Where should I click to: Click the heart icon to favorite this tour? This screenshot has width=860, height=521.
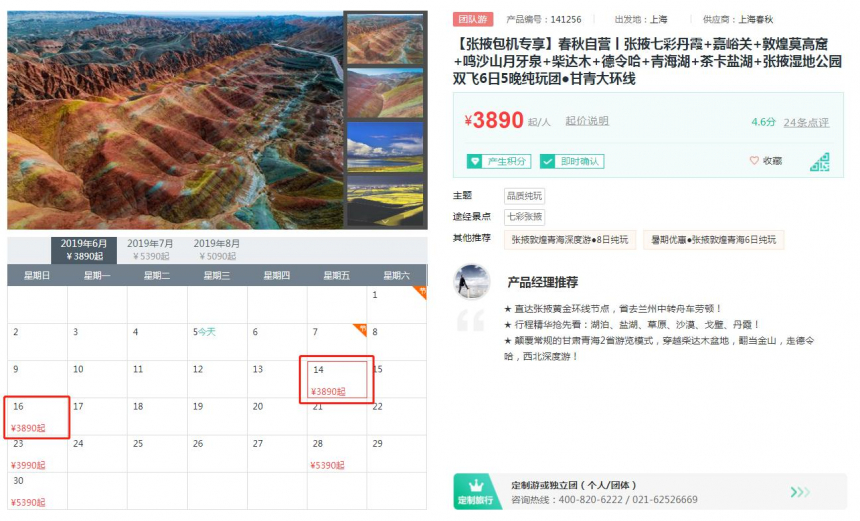point(754,161)
